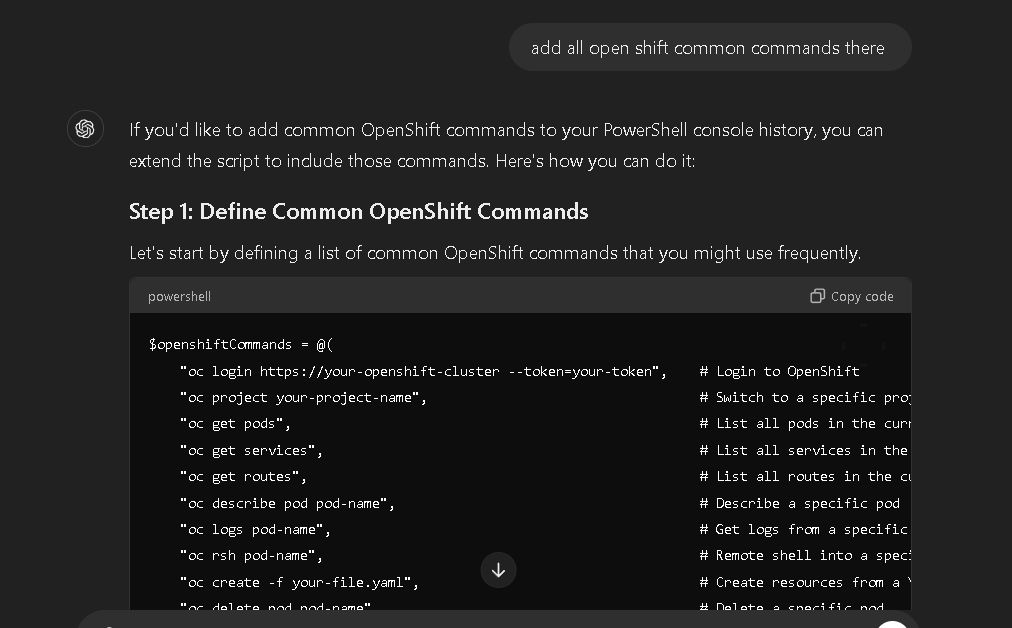Click the 'oc describe pod pod-name' command

[287, 503]
